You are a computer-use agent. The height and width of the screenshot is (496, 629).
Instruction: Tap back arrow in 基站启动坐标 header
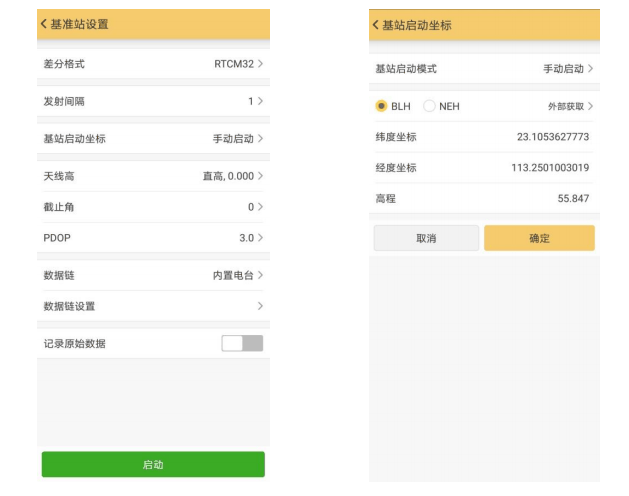376,25
